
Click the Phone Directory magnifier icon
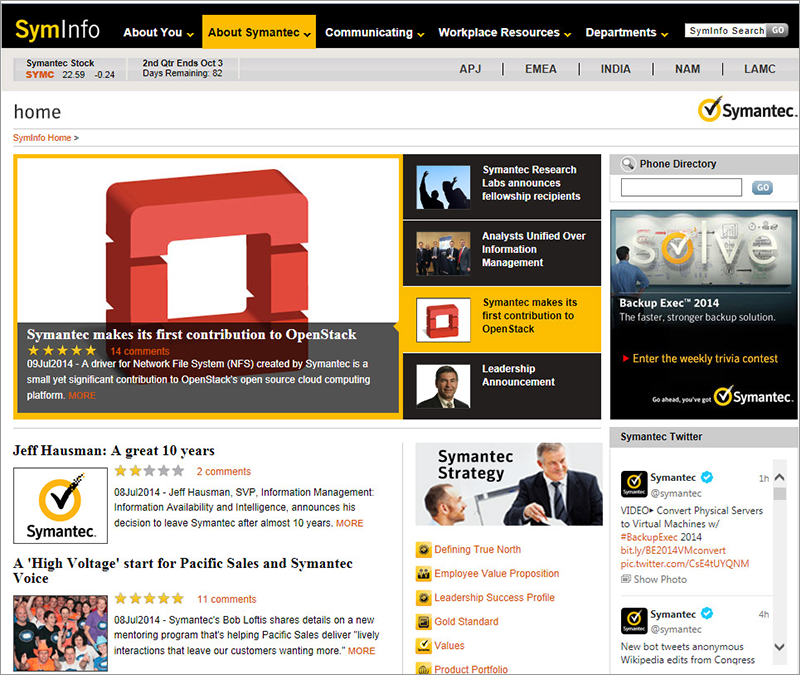coord(628,164)
